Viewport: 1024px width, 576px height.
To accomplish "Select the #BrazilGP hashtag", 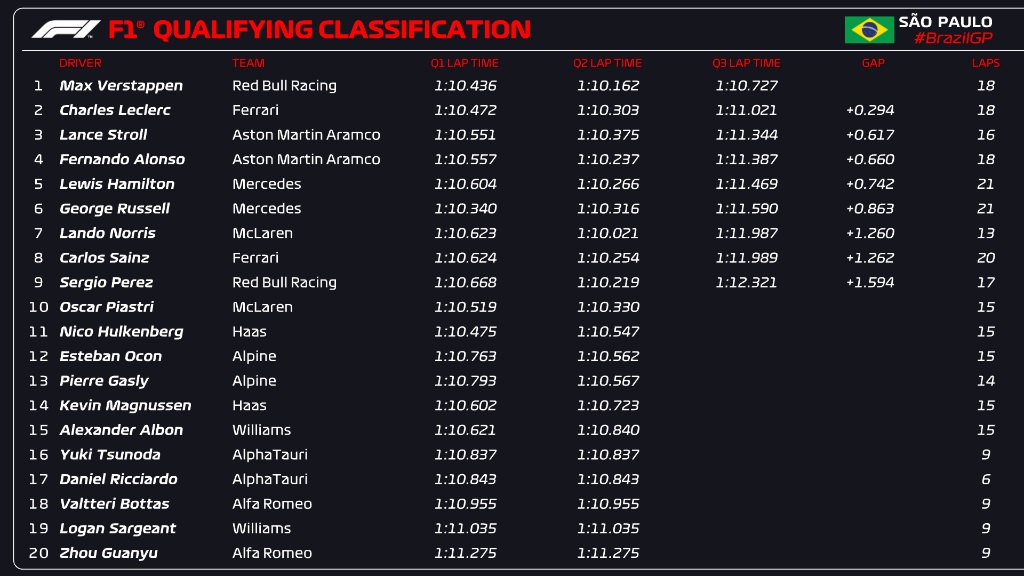I will 953,39.
